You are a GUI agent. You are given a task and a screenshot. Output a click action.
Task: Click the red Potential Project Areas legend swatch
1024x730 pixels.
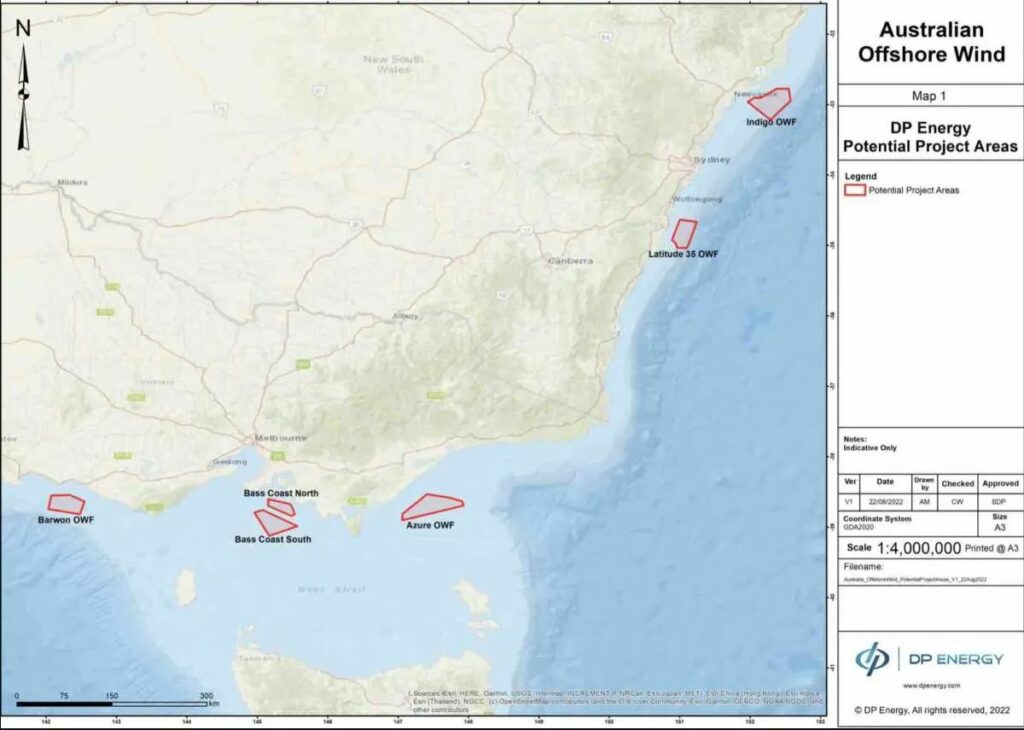pyautogui.click(x=854, y=189)
